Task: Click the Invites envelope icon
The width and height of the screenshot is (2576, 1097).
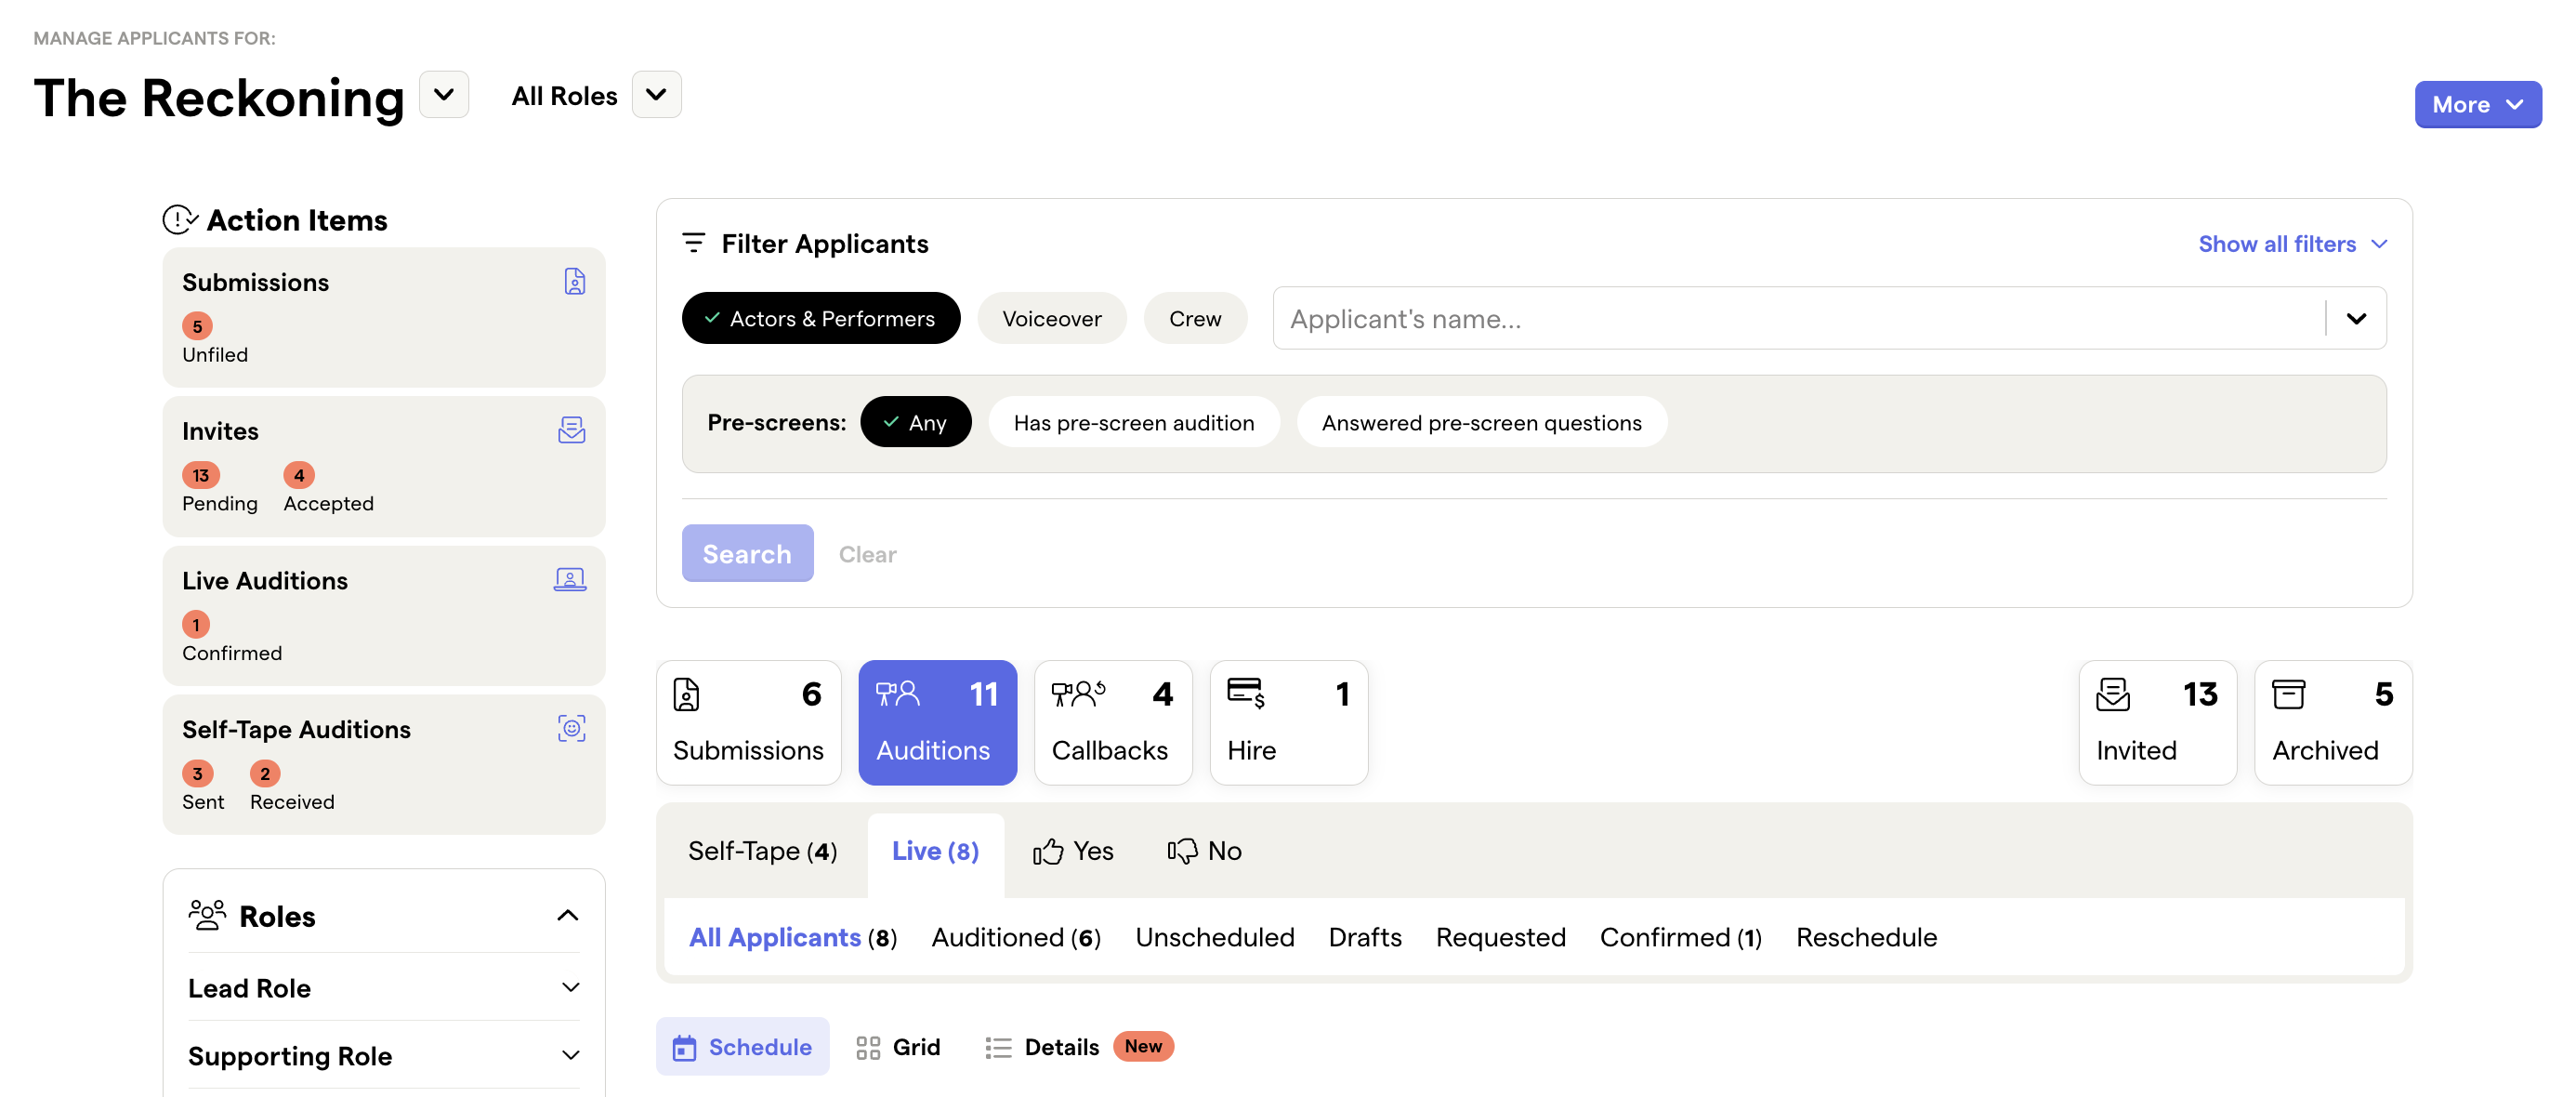Action: 571,430
